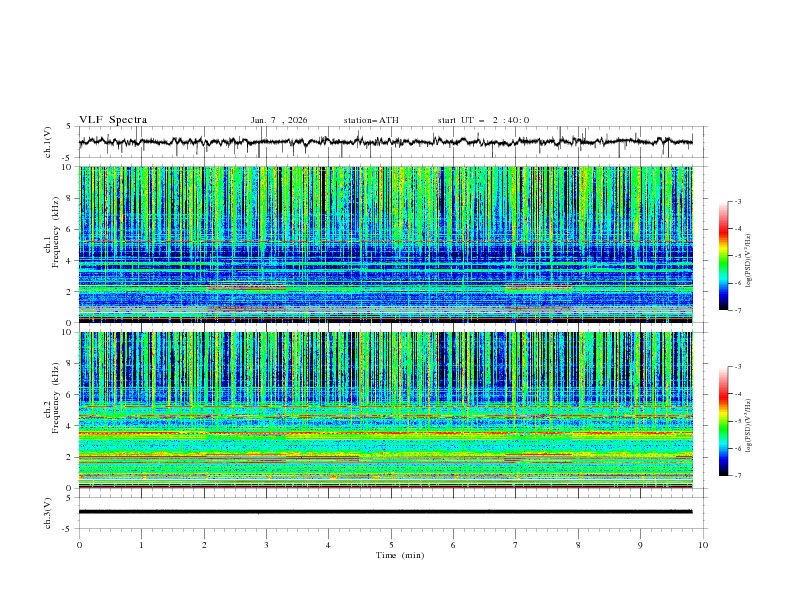Click the Jan. 7, 2026 date label
This screenshot has height=612, width=792.
279,120
